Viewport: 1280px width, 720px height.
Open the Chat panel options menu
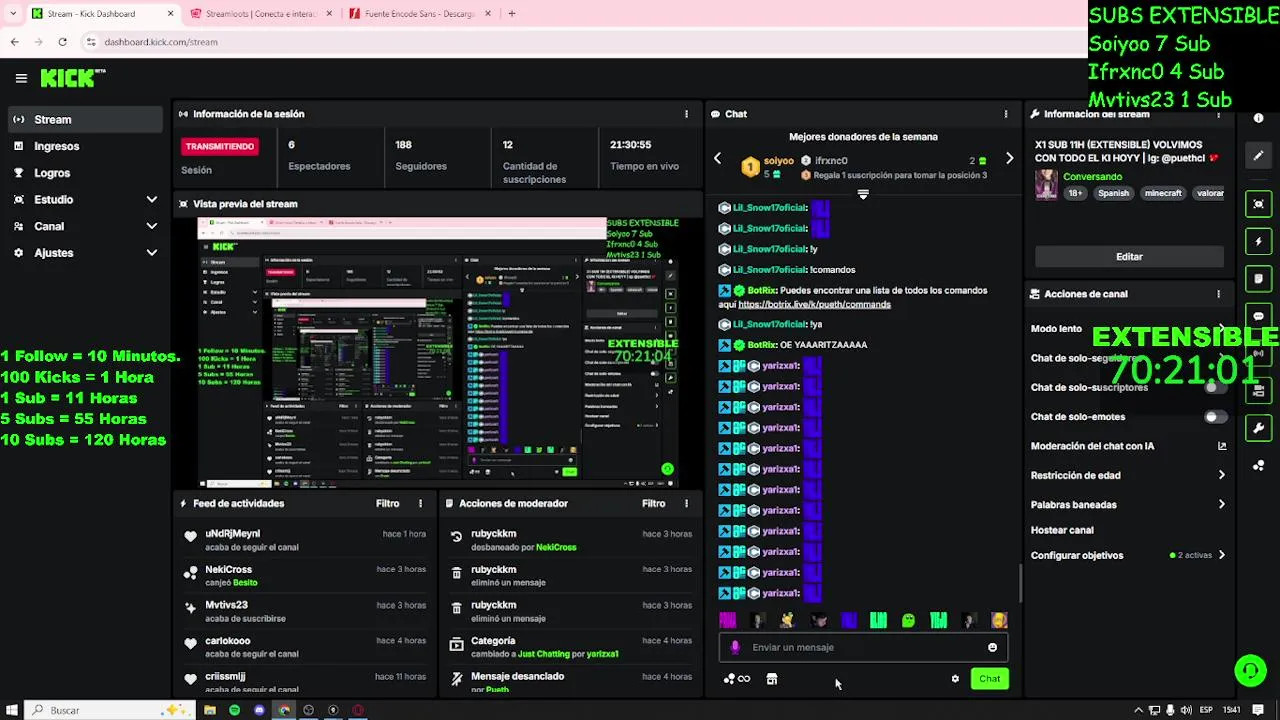click(1006, 114)
